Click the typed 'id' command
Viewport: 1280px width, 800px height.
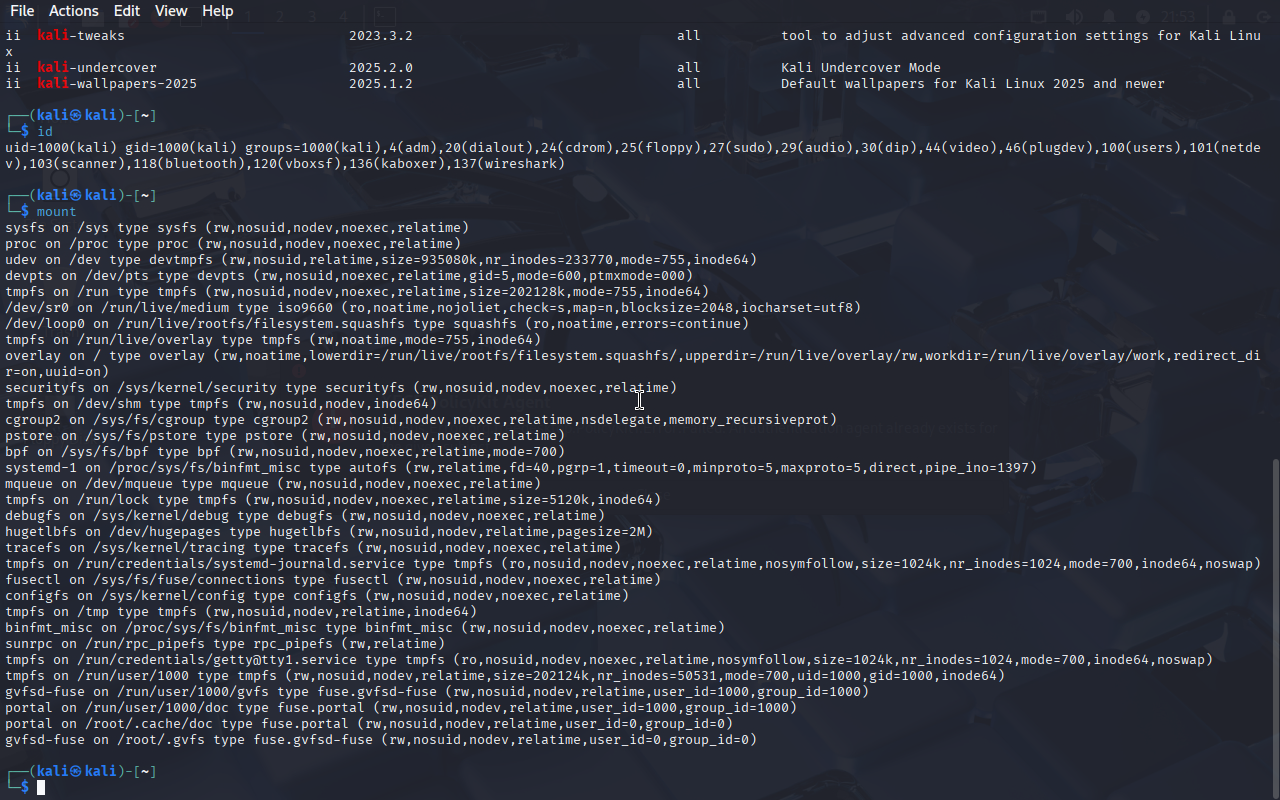click(45, 132)
